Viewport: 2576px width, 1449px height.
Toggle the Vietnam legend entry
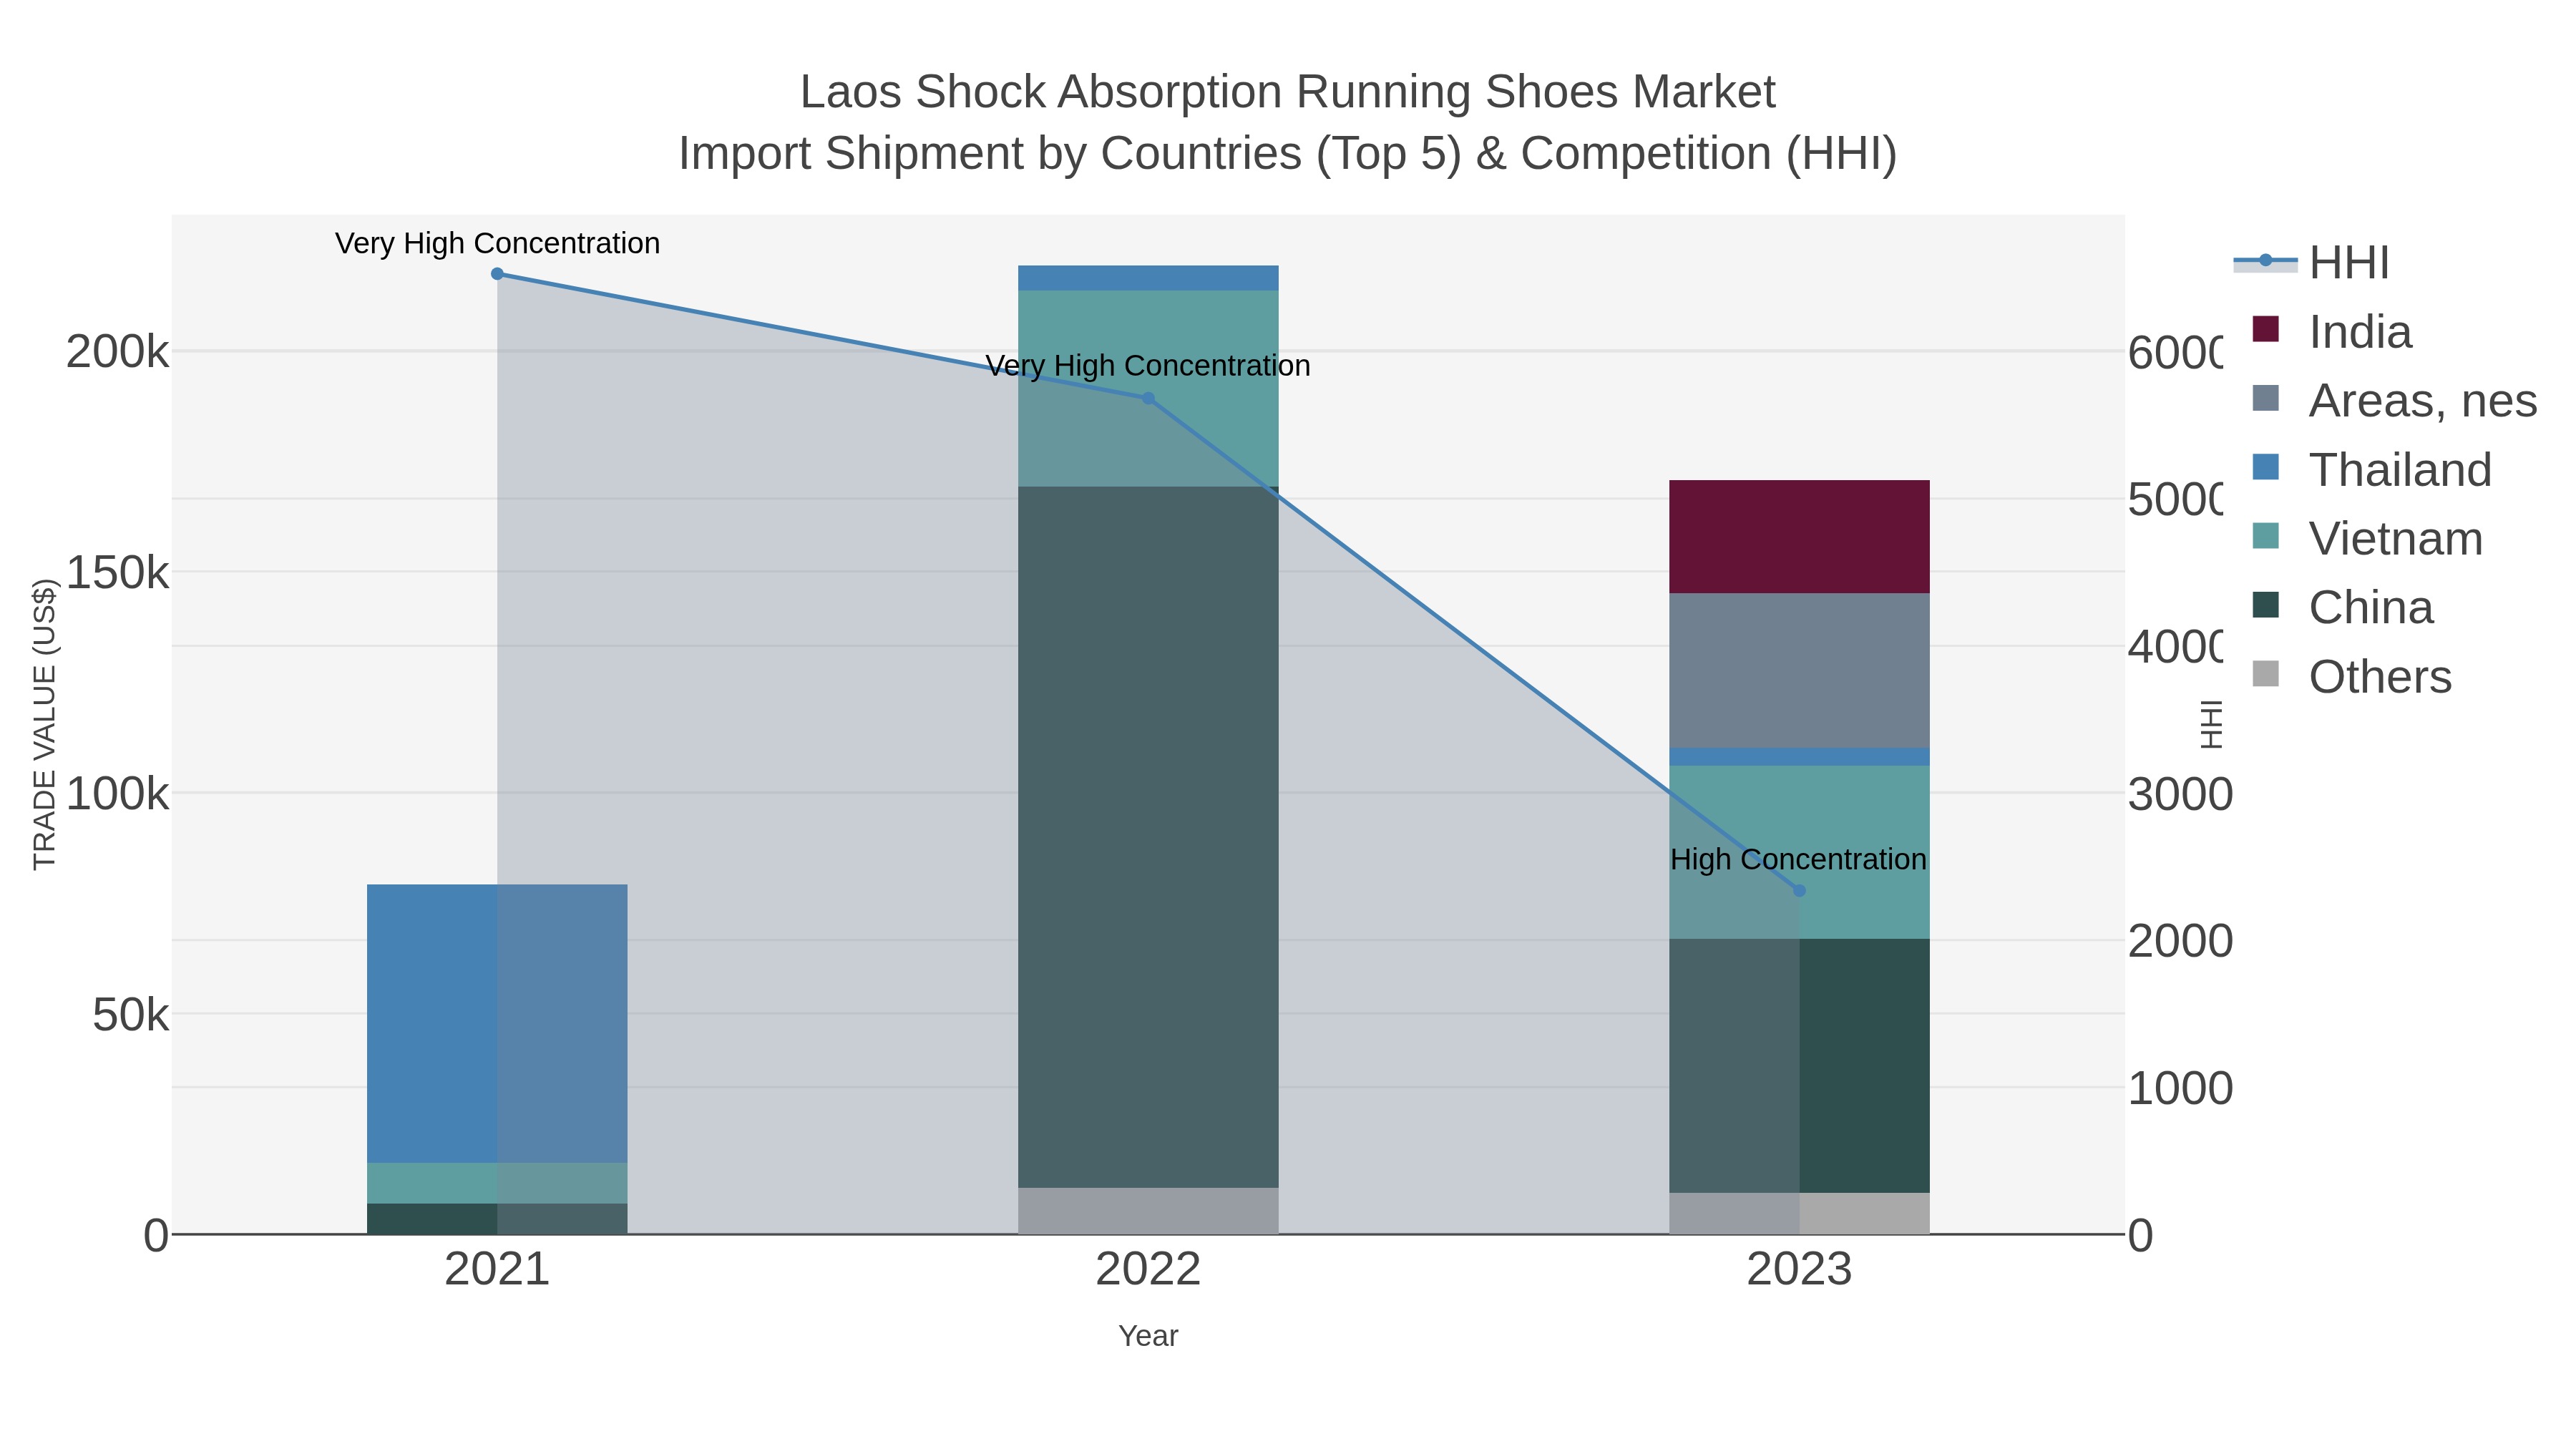coord(2367,539)
